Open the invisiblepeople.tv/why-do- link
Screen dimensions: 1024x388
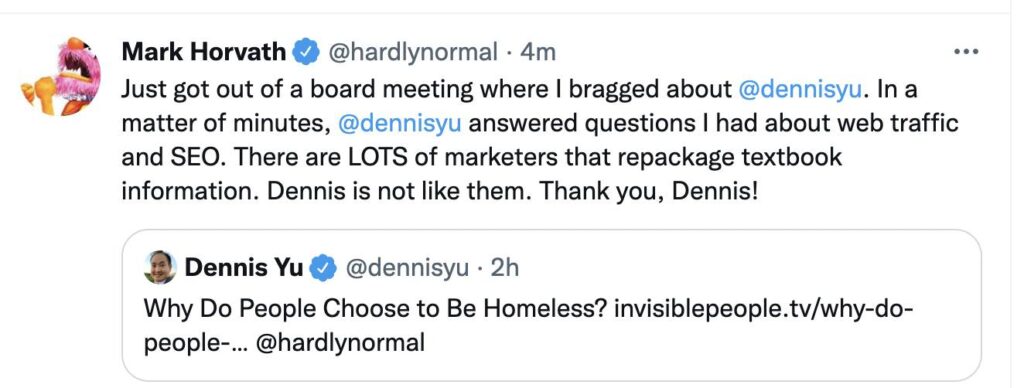pyautogui.click(x=762, y=308)
